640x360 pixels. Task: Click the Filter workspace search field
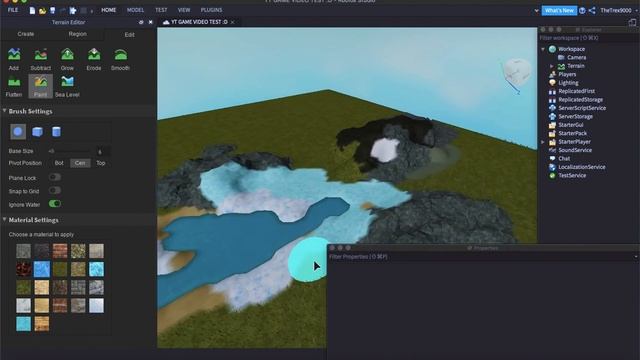click(x=588, y=38)
